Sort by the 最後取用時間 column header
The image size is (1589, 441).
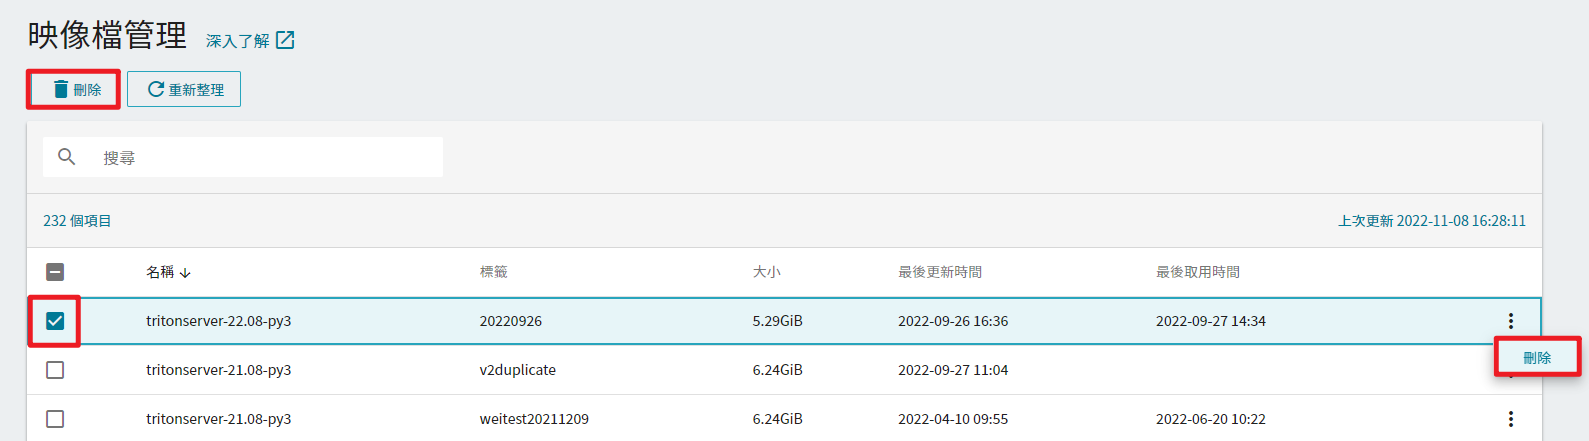(x=1198, y=272)
